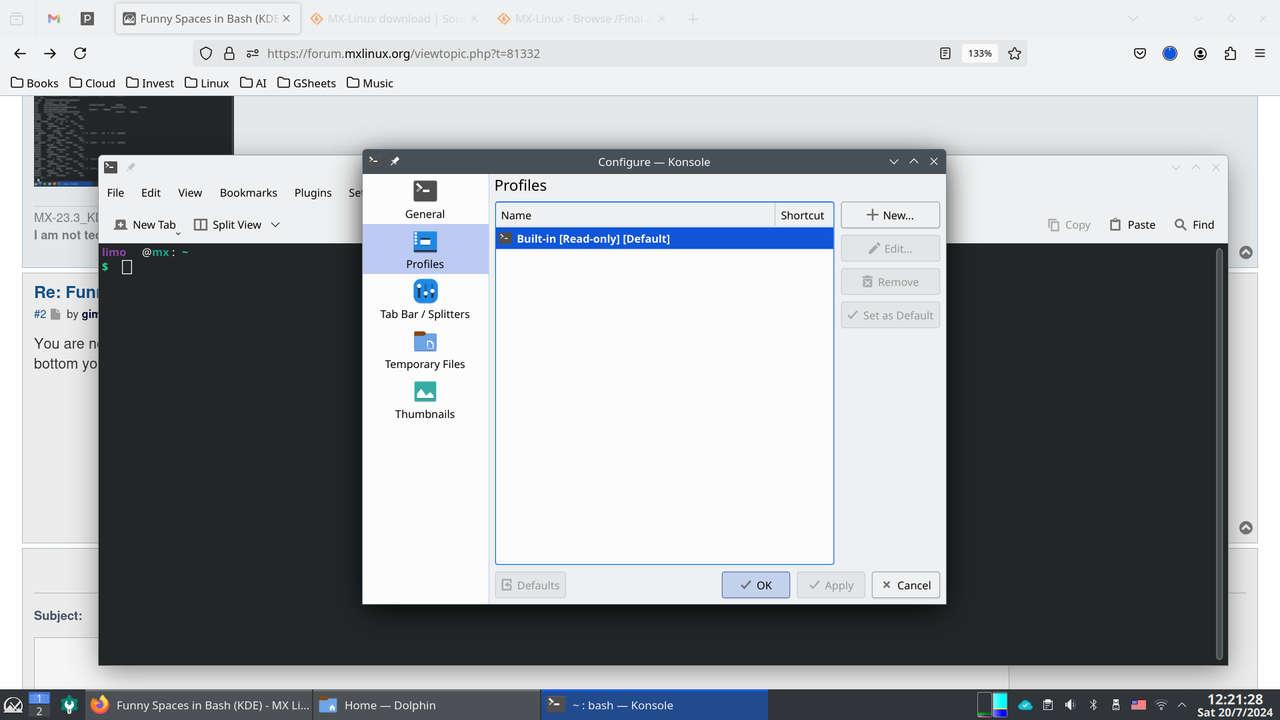Open the pinned tab with the P icon
1280x720 pixels.
pos(87,19)
